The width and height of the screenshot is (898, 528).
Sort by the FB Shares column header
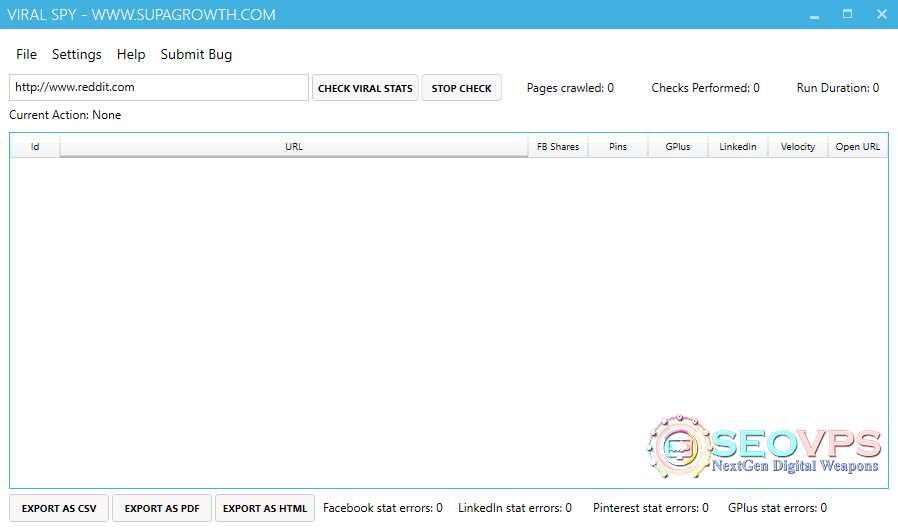point(558,147)
